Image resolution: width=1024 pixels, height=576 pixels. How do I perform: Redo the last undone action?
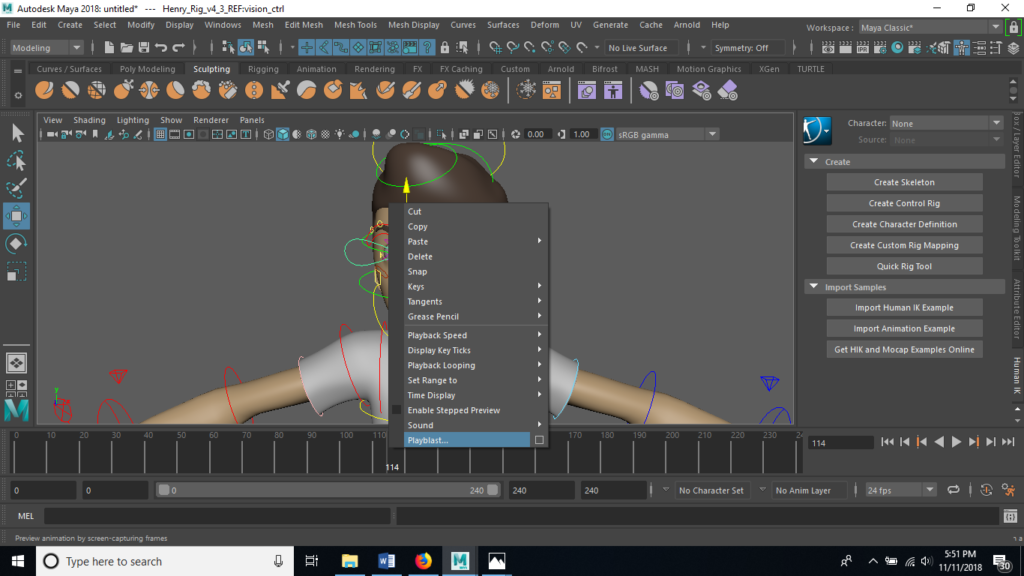[x=178, y=48]
